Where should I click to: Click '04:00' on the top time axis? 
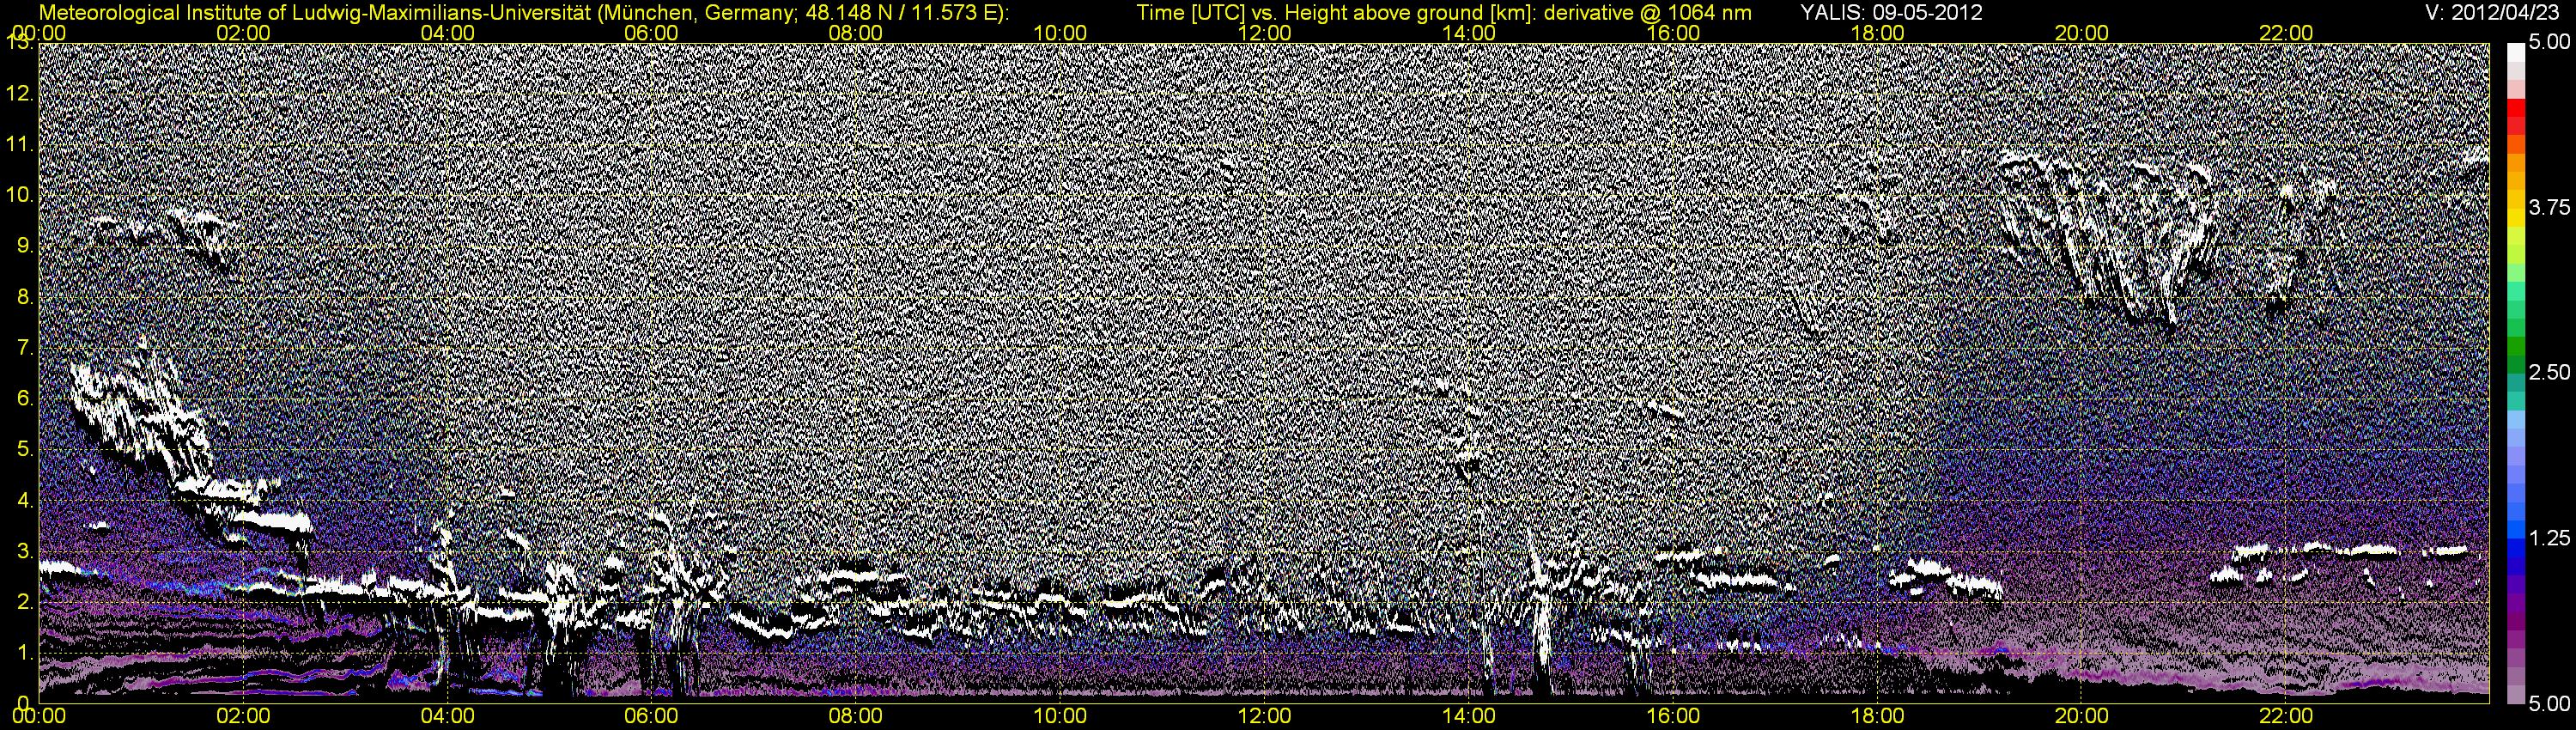pos(448,33)
